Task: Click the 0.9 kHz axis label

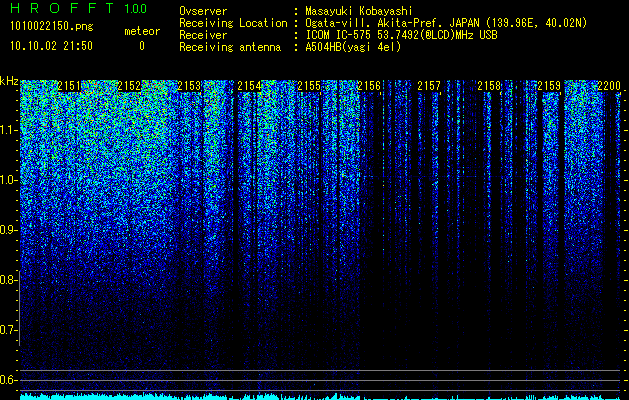Action: [8, 230]
